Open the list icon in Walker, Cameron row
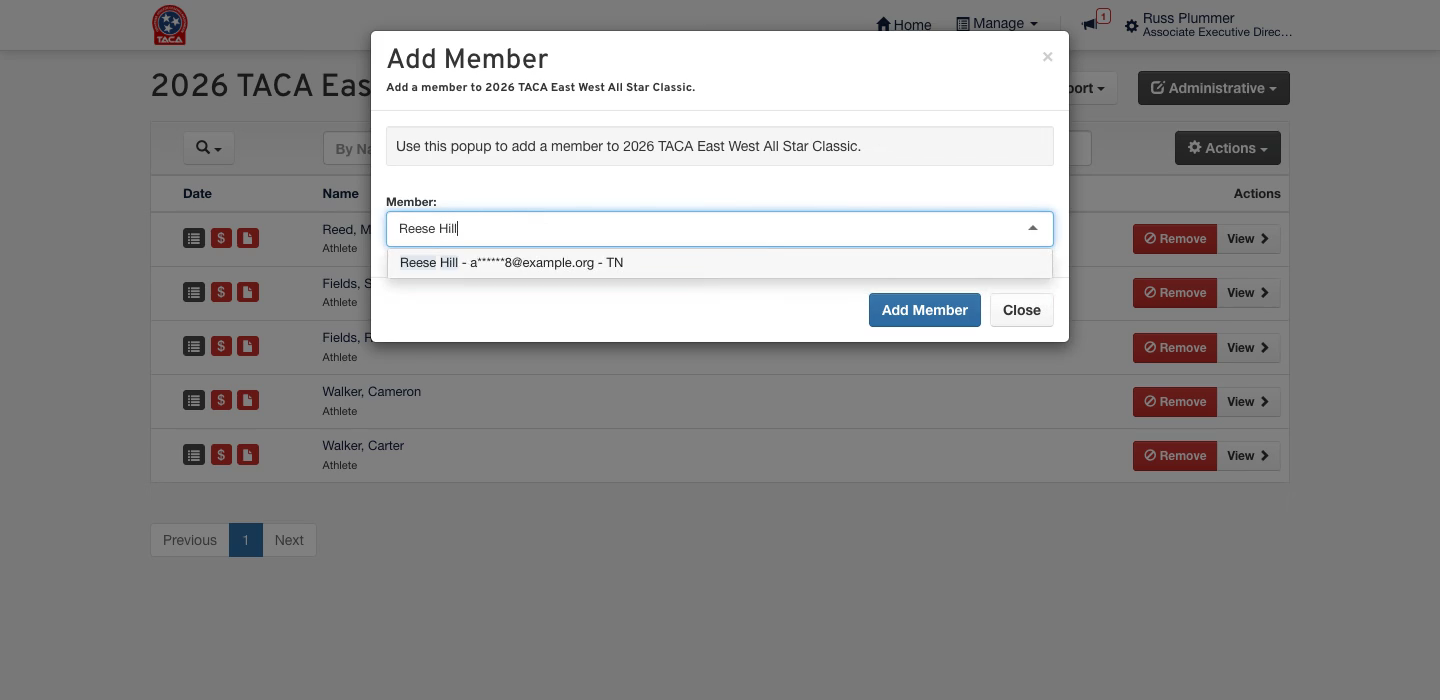 click(194, 400)
